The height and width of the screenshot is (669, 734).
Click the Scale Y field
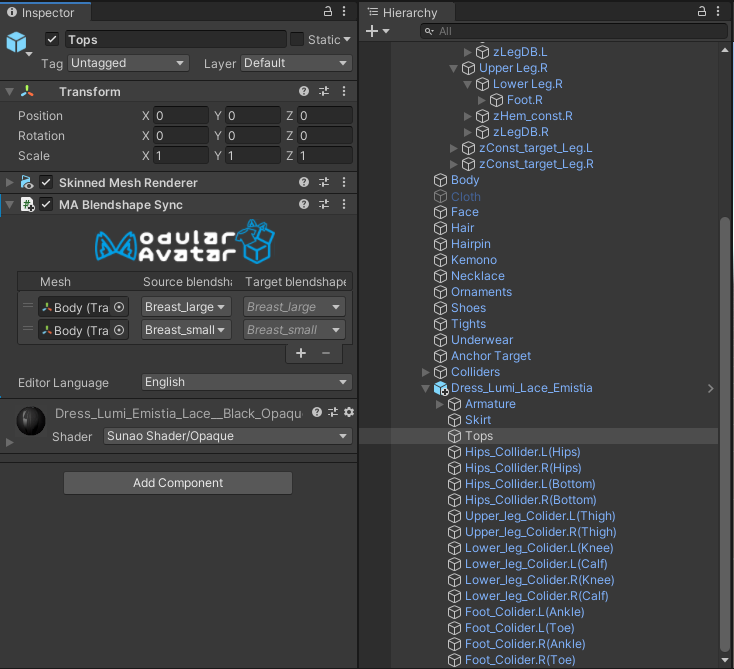(253, 155)
